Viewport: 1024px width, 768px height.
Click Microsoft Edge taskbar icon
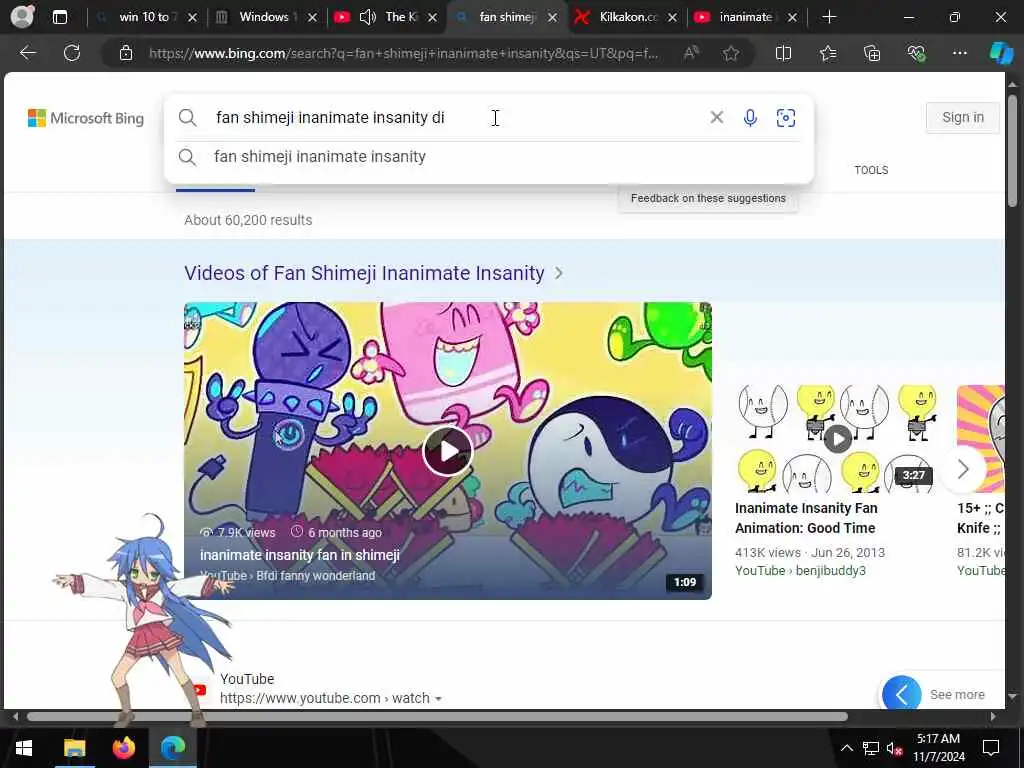click(173, 748)
